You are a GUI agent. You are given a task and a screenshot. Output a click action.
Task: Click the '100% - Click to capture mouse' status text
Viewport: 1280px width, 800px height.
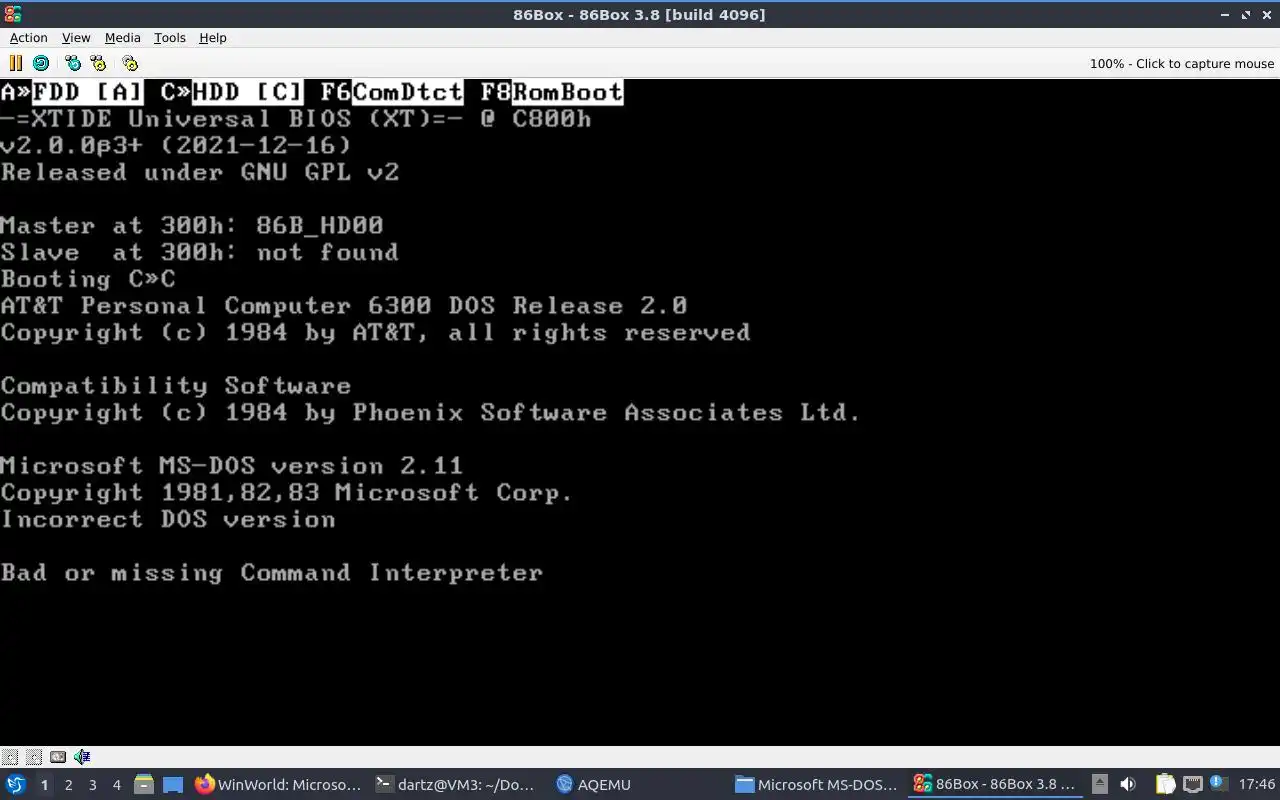(x=1182, y=63)
